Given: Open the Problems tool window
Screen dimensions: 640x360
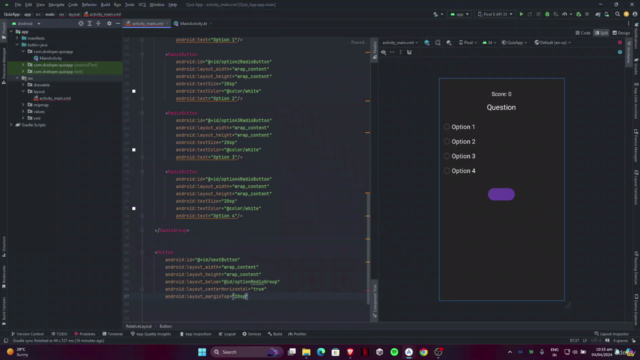Looking at the screenshot, I should 84,334.
